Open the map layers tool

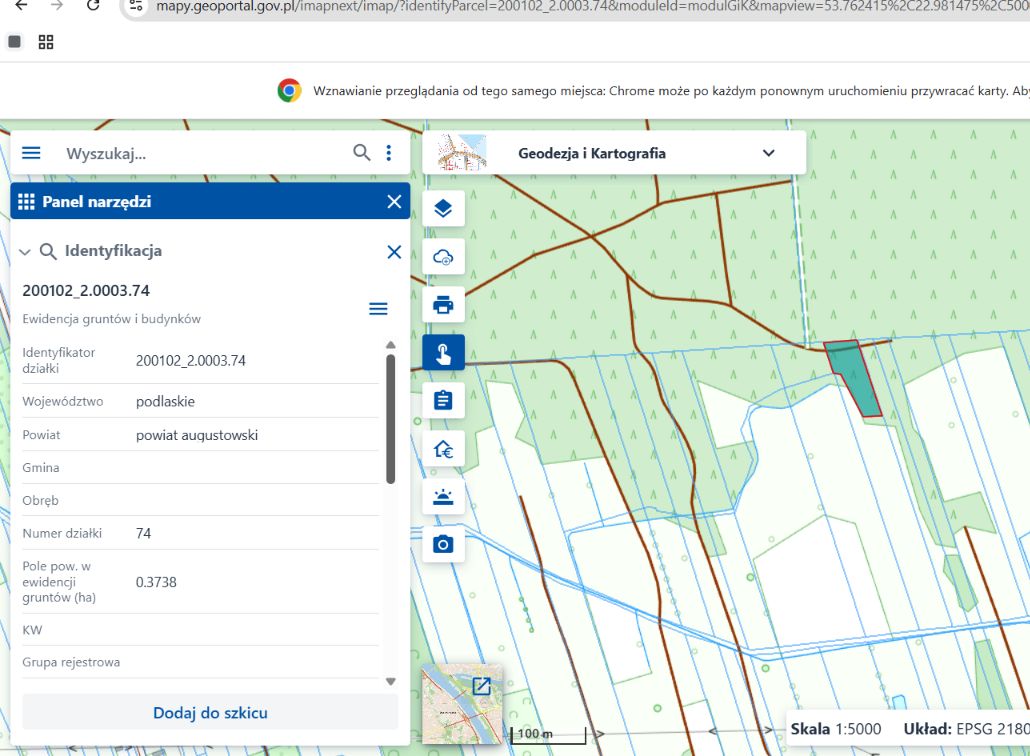click(443, 208)
